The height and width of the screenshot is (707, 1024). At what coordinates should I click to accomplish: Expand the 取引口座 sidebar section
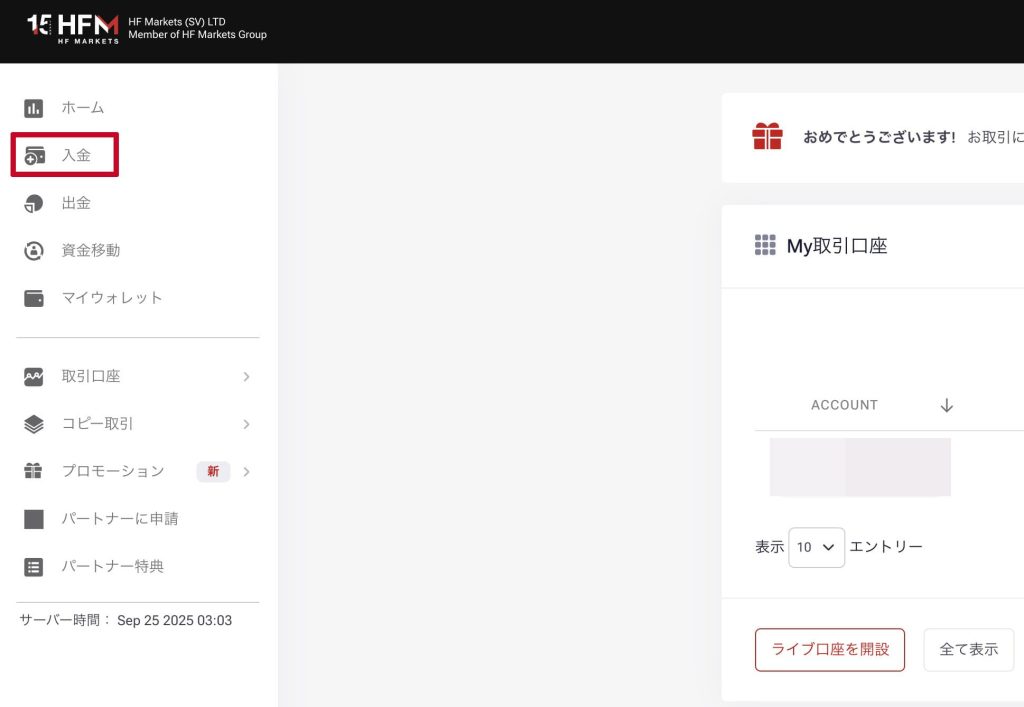246,376
